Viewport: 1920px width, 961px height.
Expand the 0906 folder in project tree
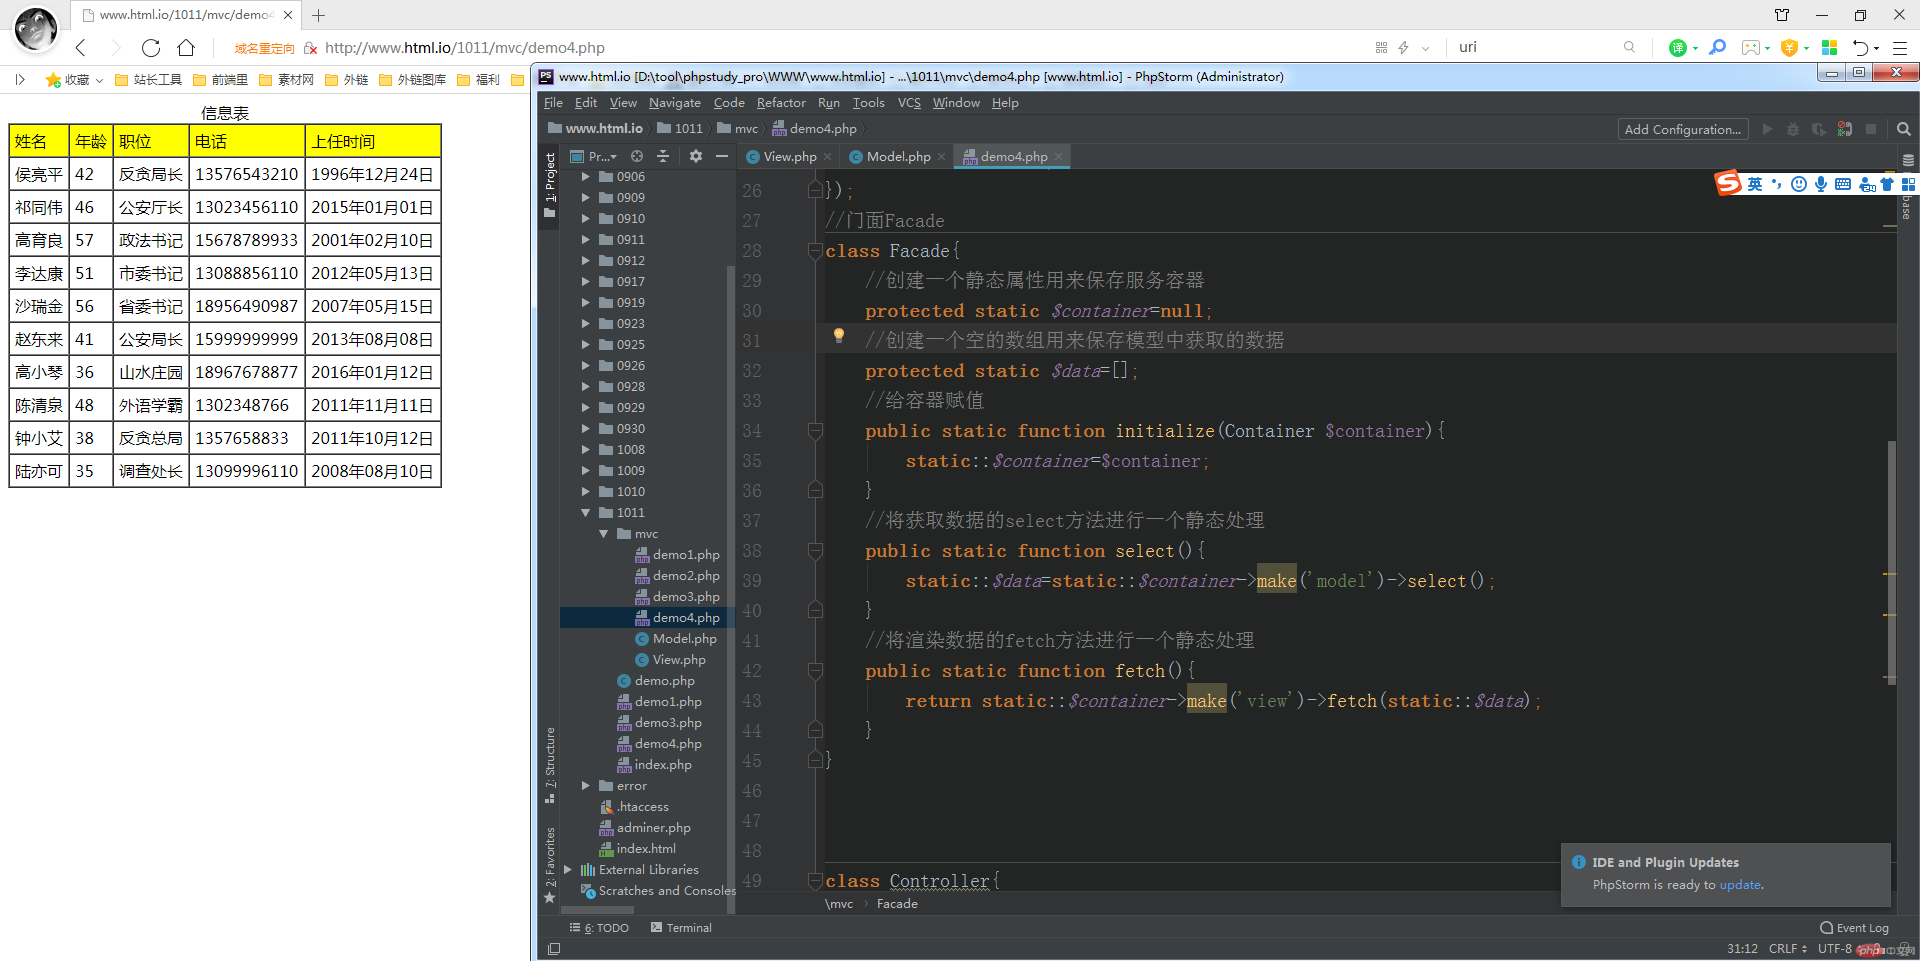pos(586,177)
